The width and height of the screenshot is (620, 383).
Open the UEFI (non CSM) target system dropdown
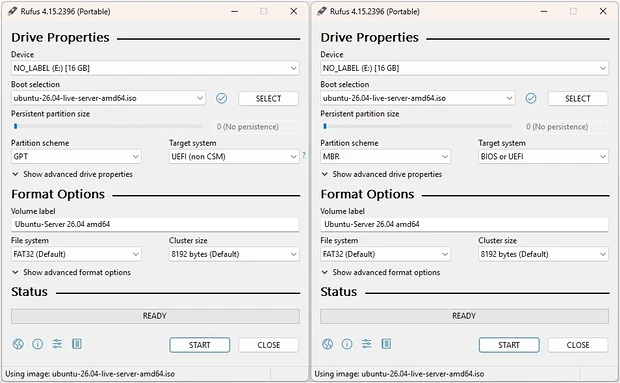(234, 157)
